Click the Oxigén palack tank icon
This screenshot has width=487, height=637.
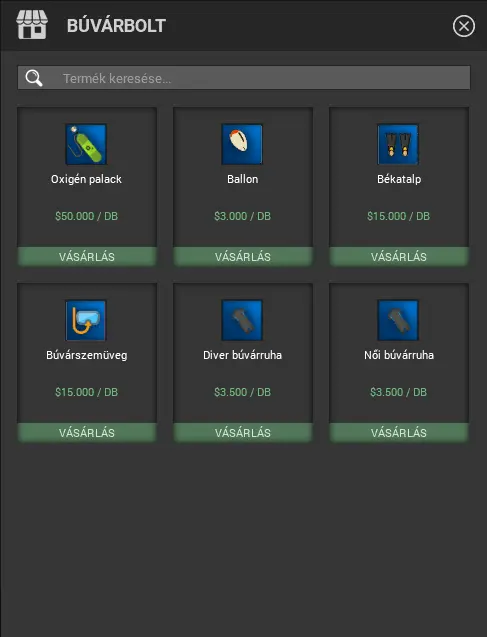tap(86, 144)
